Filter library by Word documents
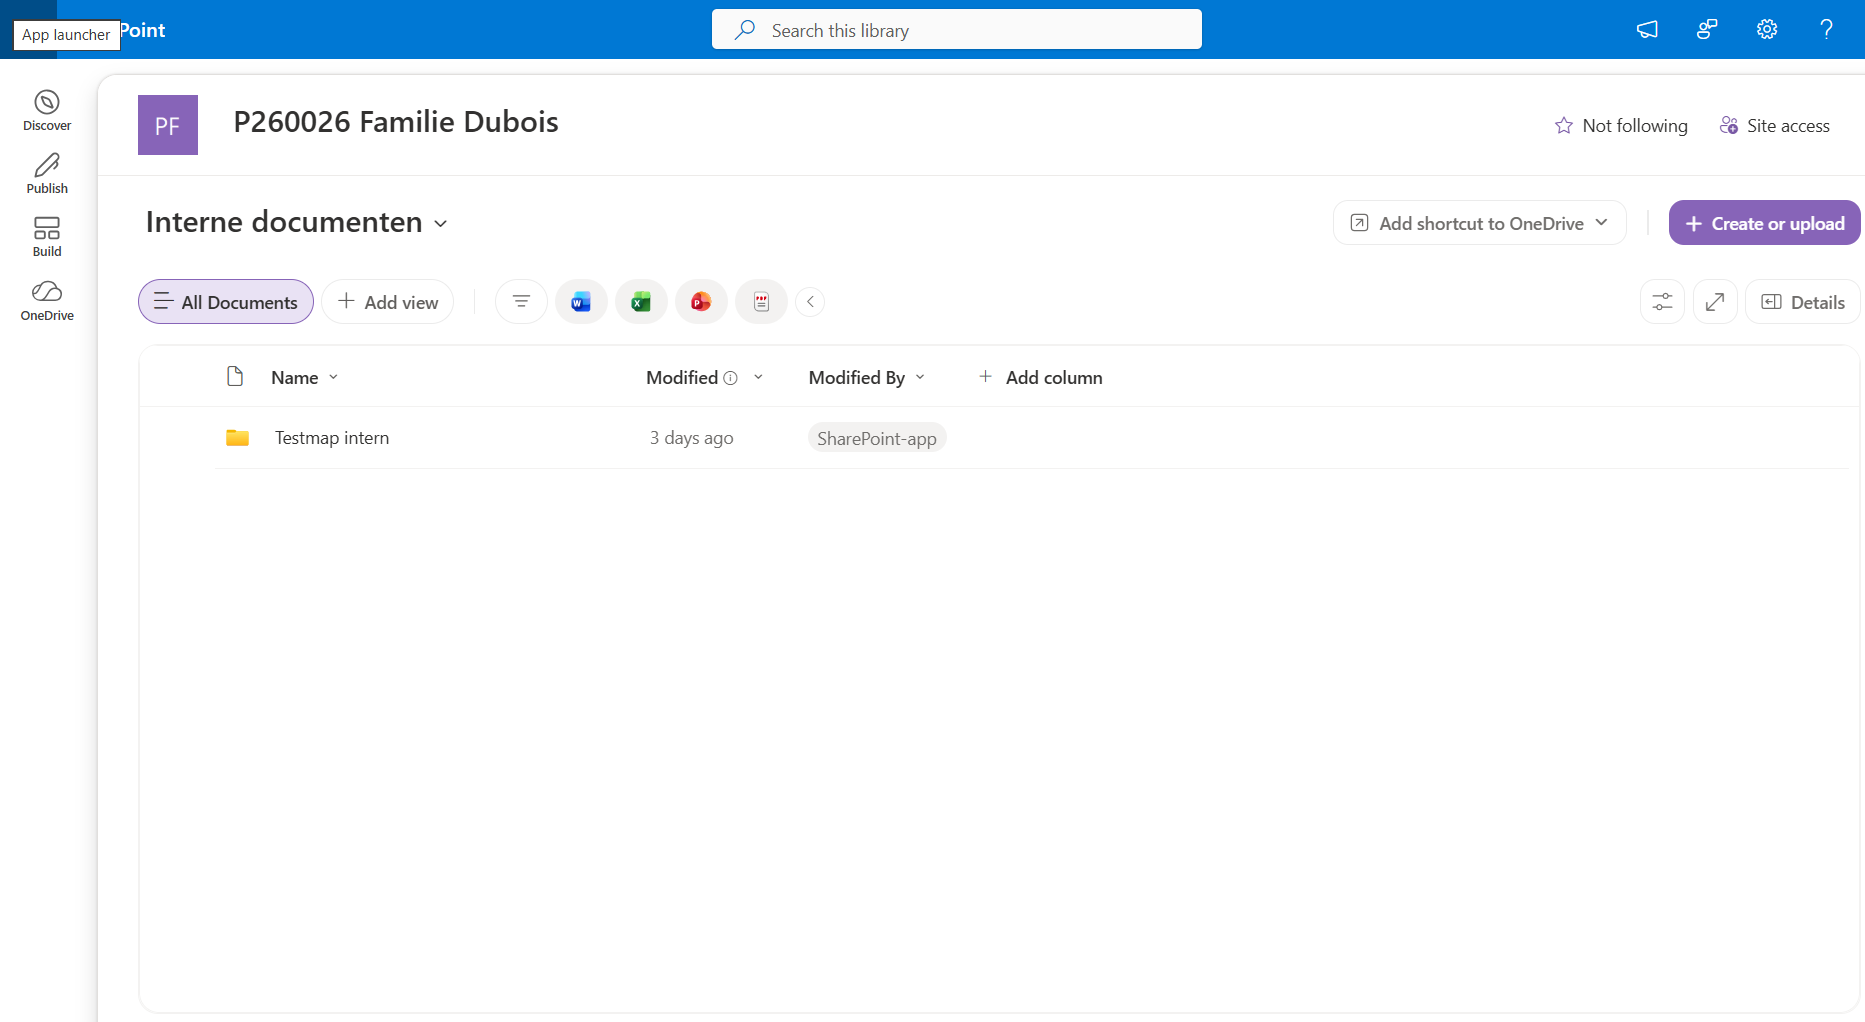The image size is (1865, 1022). click(581, 302)
